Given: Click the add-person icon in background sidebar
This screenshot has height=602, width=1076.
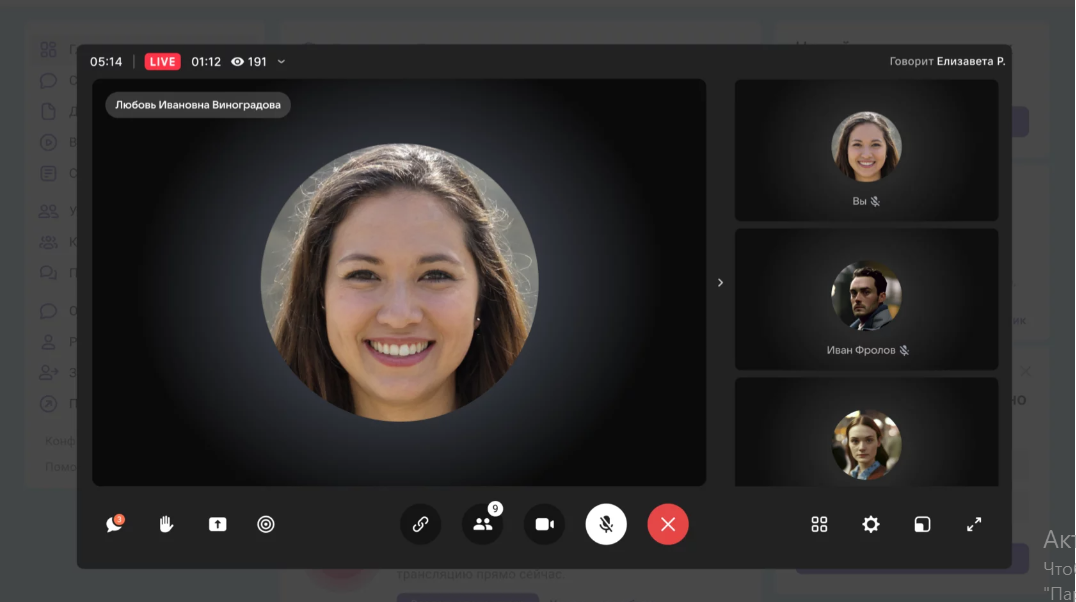Looking at the screenshot, I should (x=48, y=373).
